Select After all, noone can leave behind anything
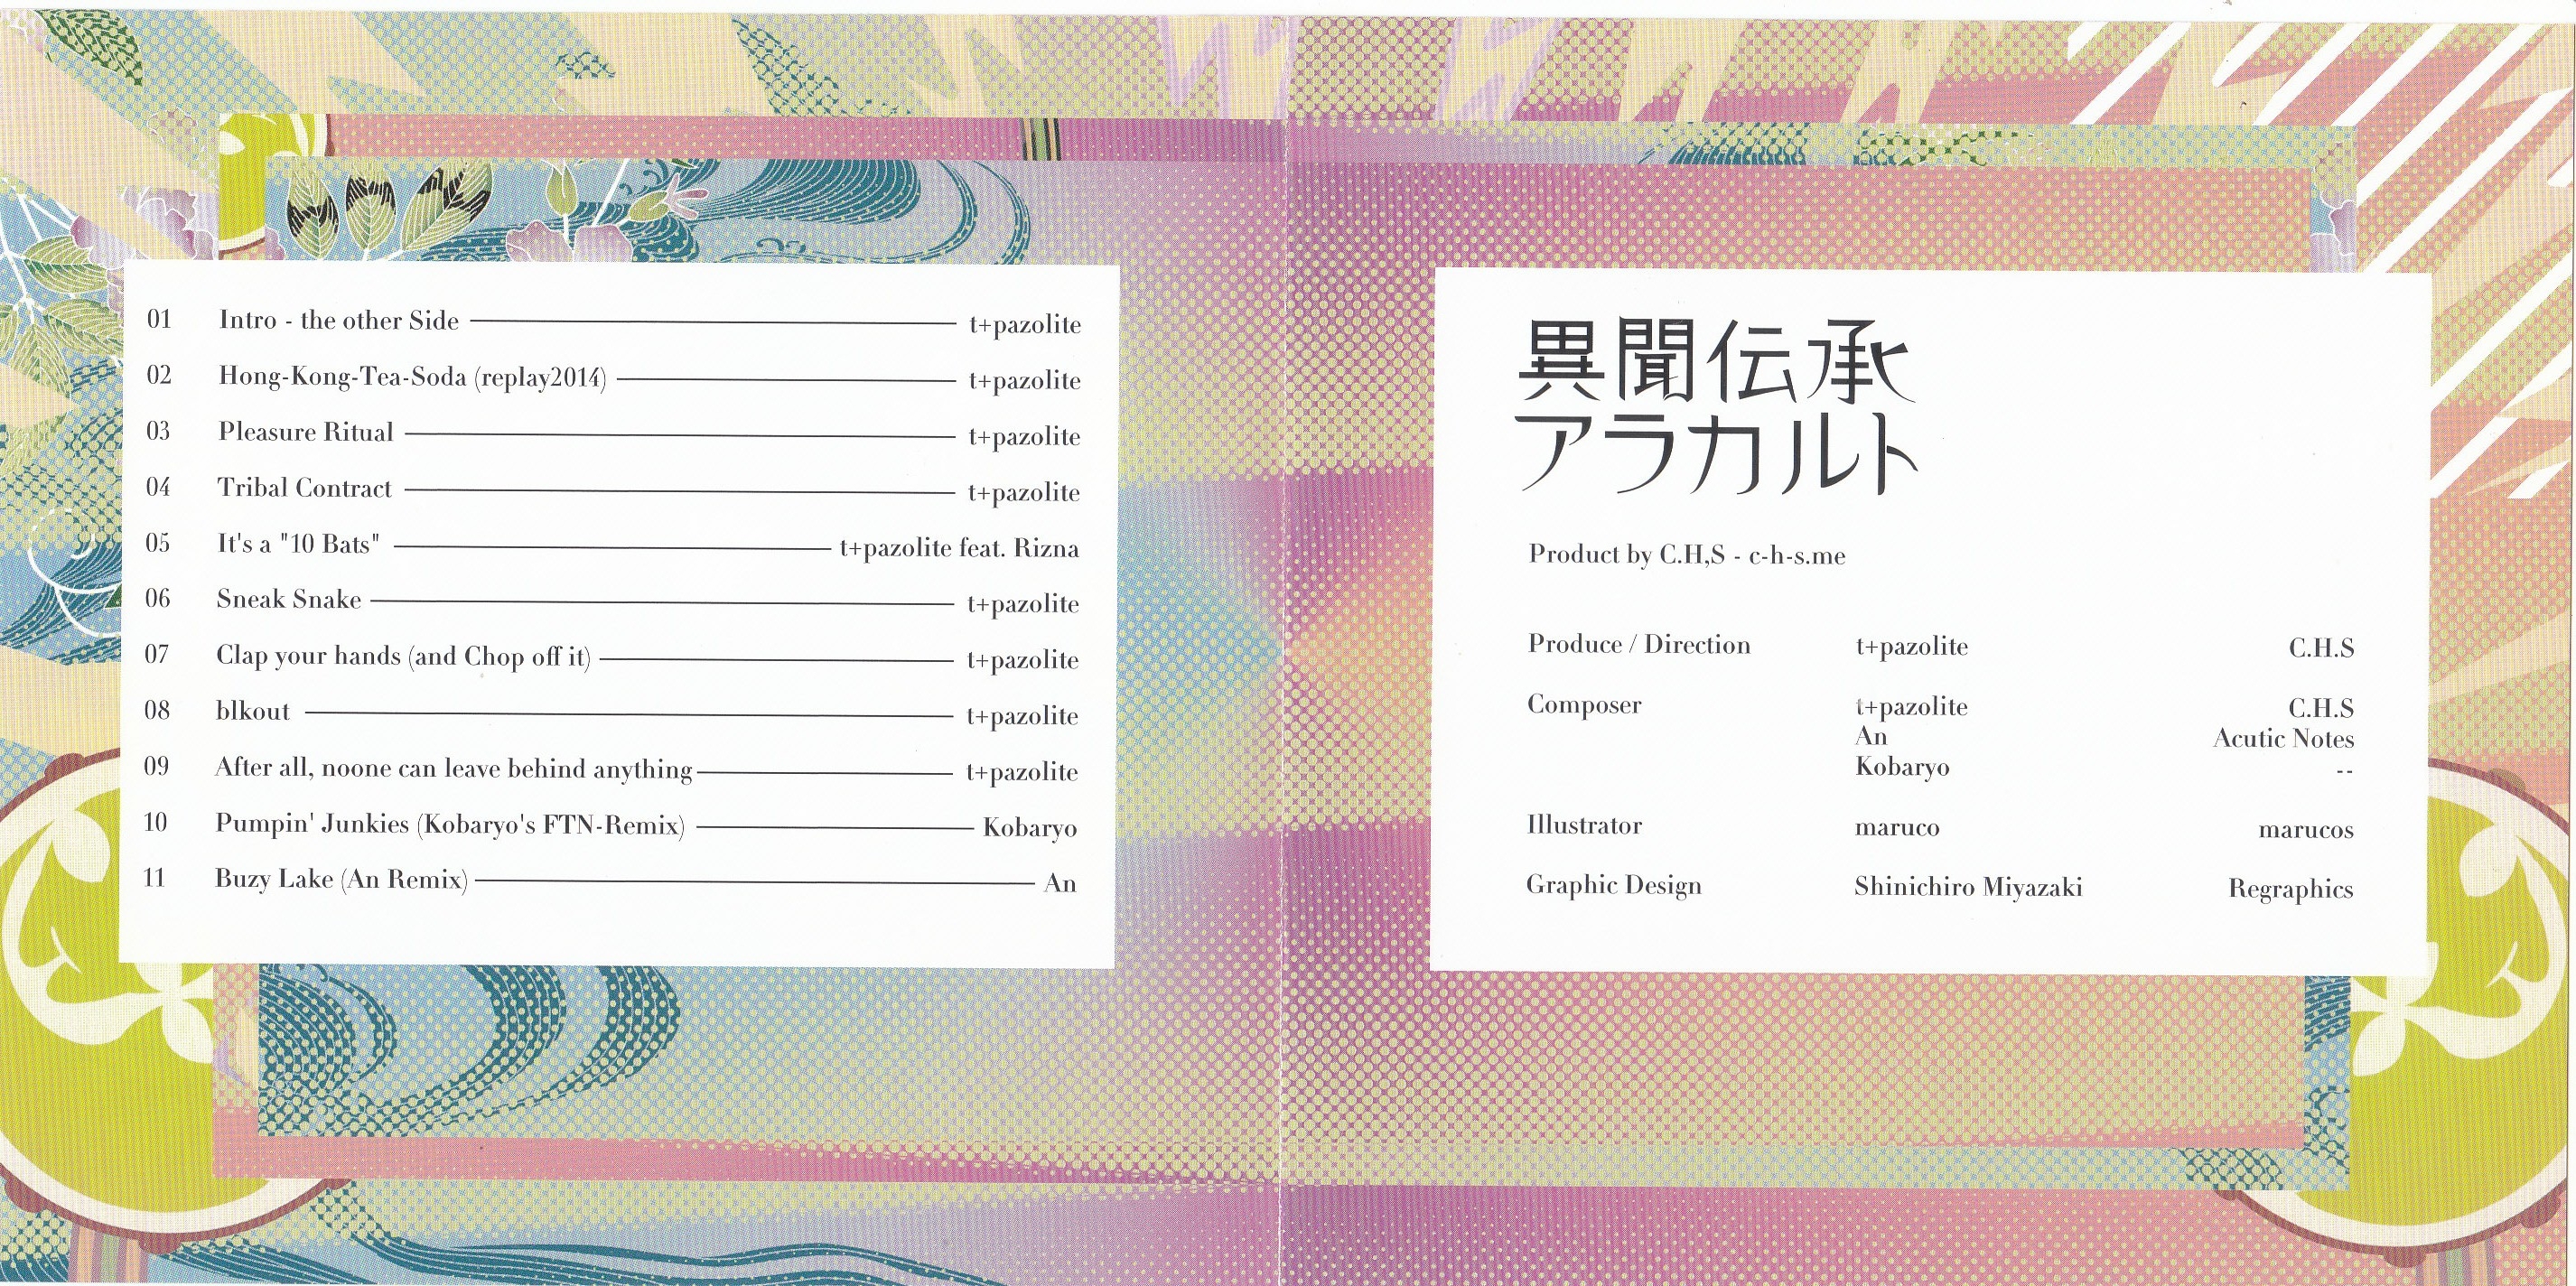The height and width of the screenshot is (1286, 2576). (x=453, y=768)
